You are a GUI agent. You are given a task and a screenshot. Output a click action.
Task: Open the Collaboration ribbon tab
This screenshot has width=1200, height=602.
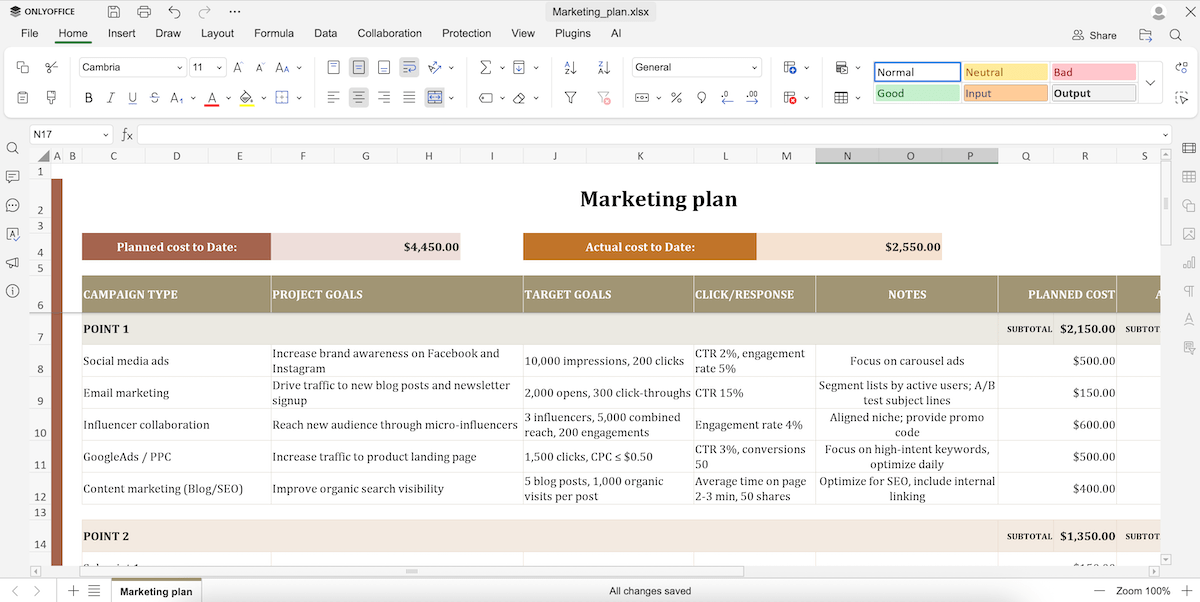click(x=389, y=33)
